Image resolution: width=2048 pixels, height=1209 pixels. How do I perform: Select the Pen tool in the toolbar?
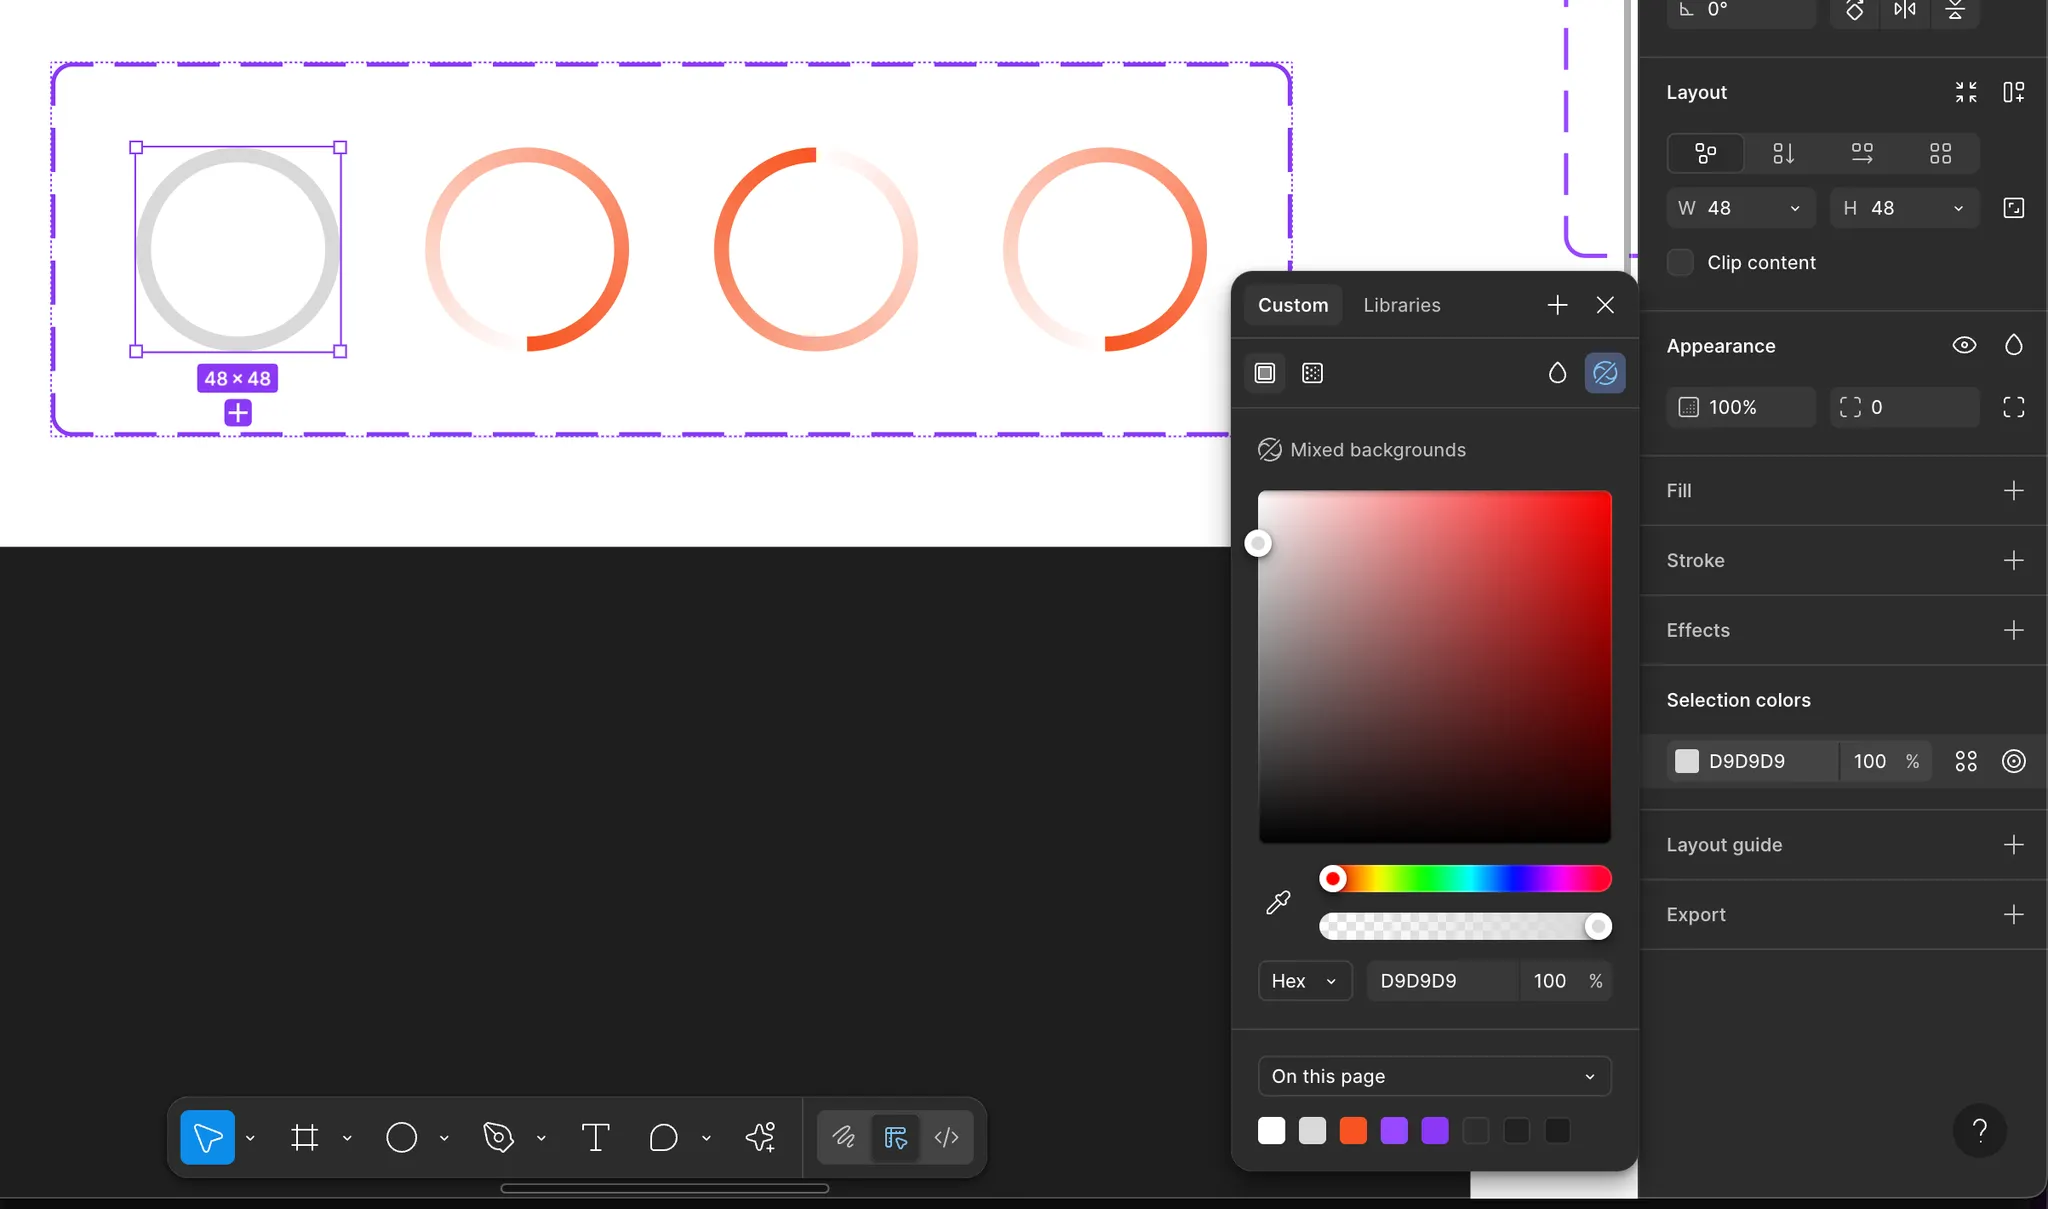click(x=498, y=1137)
